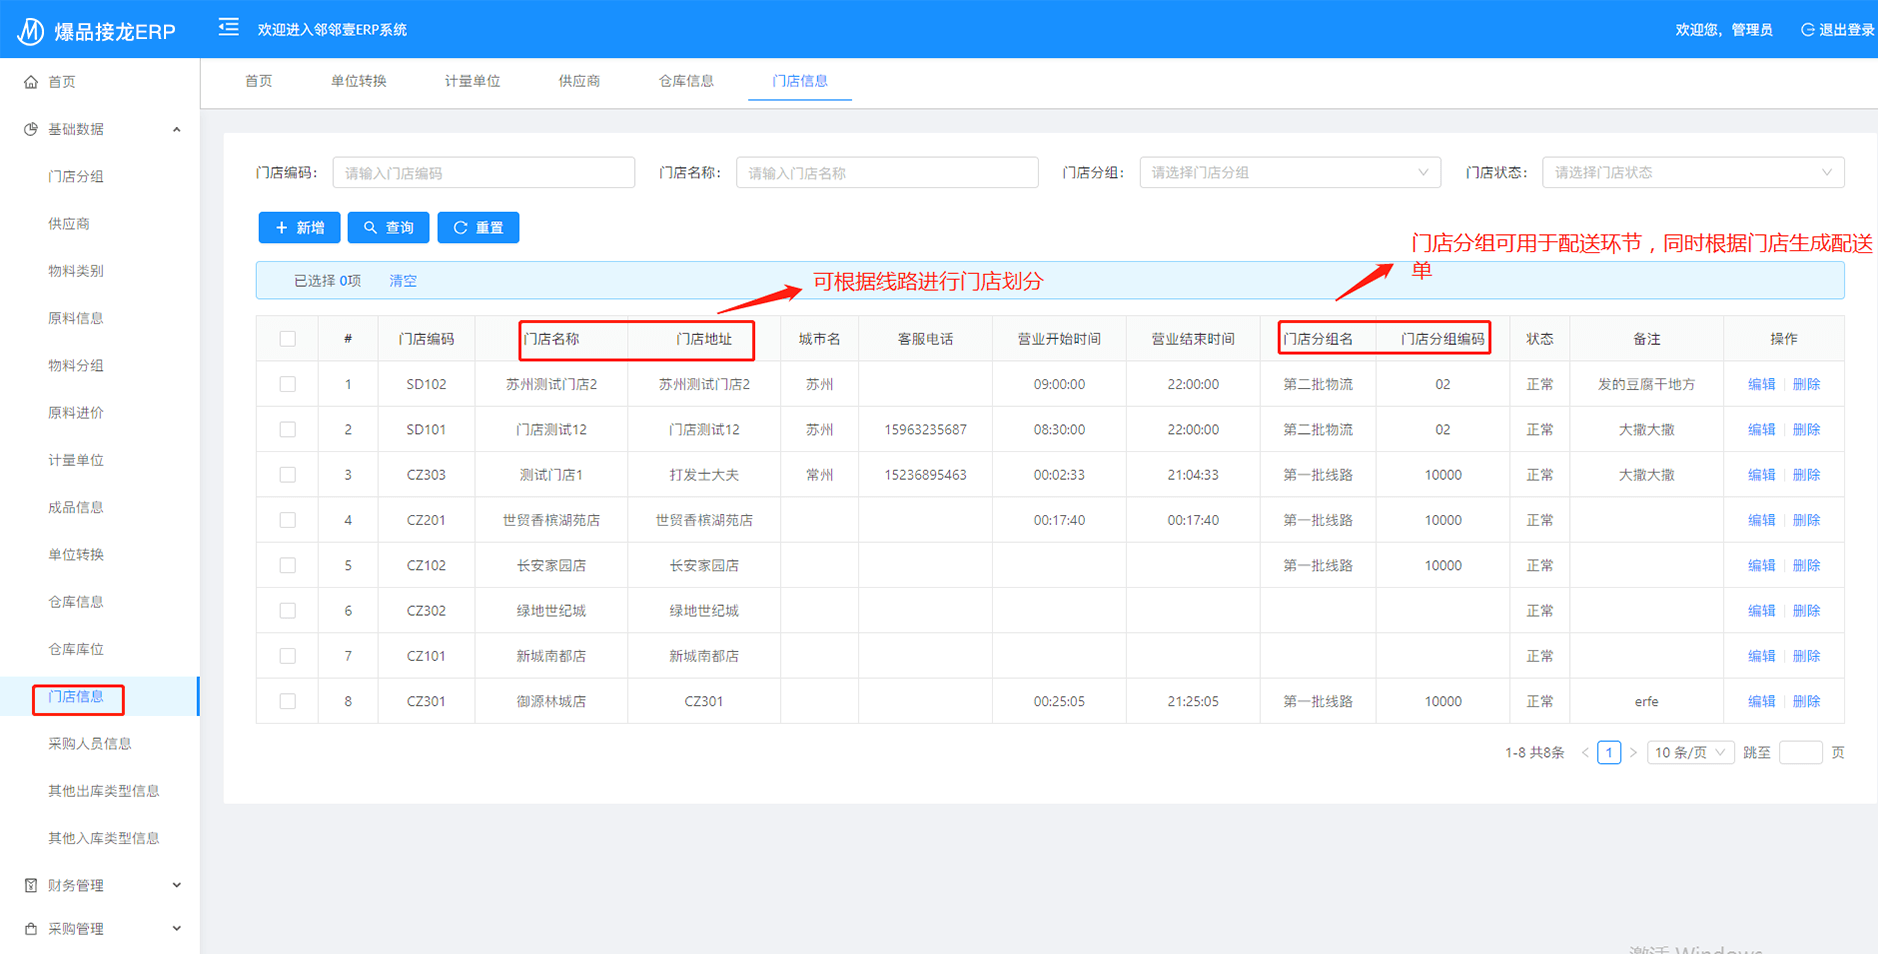
Task: Click the 世贸香槟湖苑店 store name cell
Action: tap(552, 520)
